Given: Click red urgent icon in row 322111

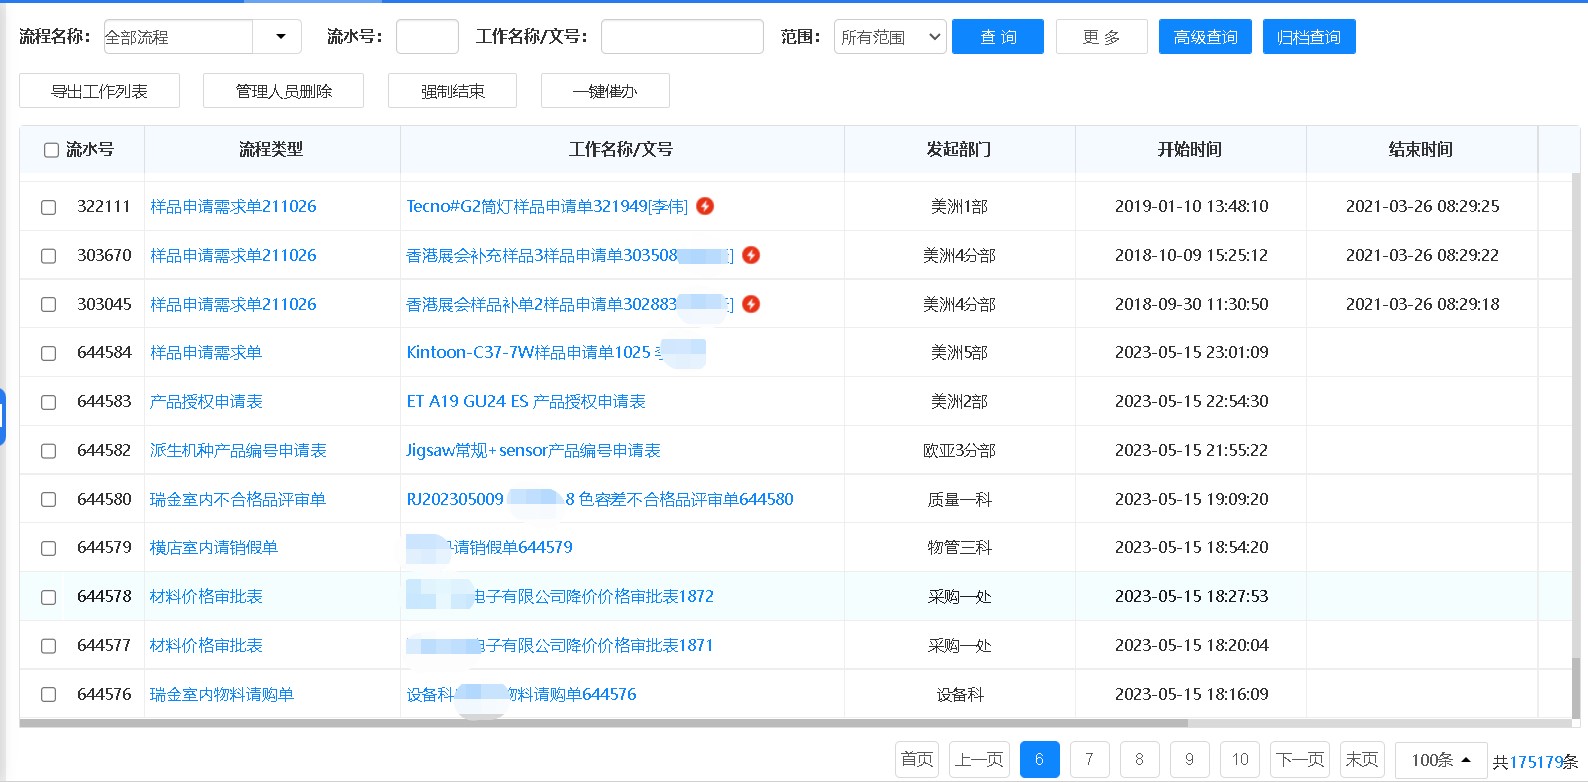Looking at the screenshot, I should point(705,206).
